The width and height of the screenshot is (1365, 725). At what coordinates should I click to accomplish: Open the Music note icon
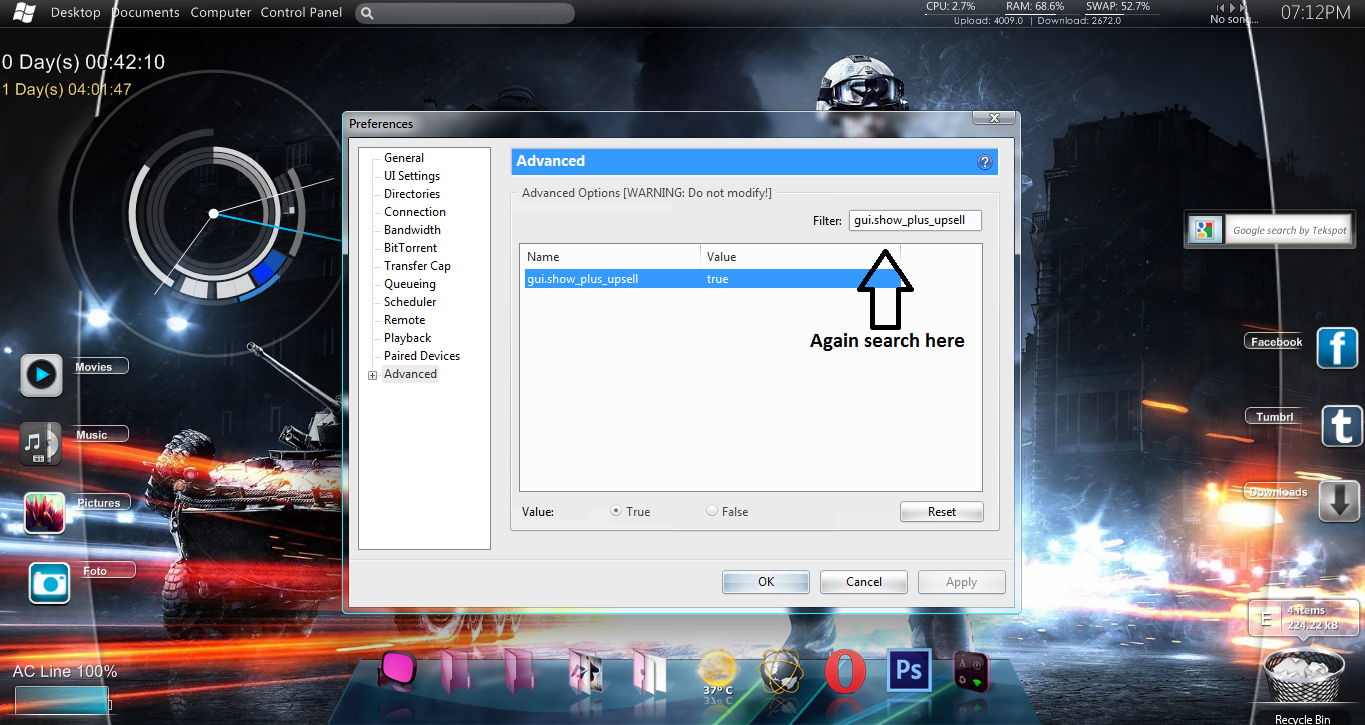point(40,444)
